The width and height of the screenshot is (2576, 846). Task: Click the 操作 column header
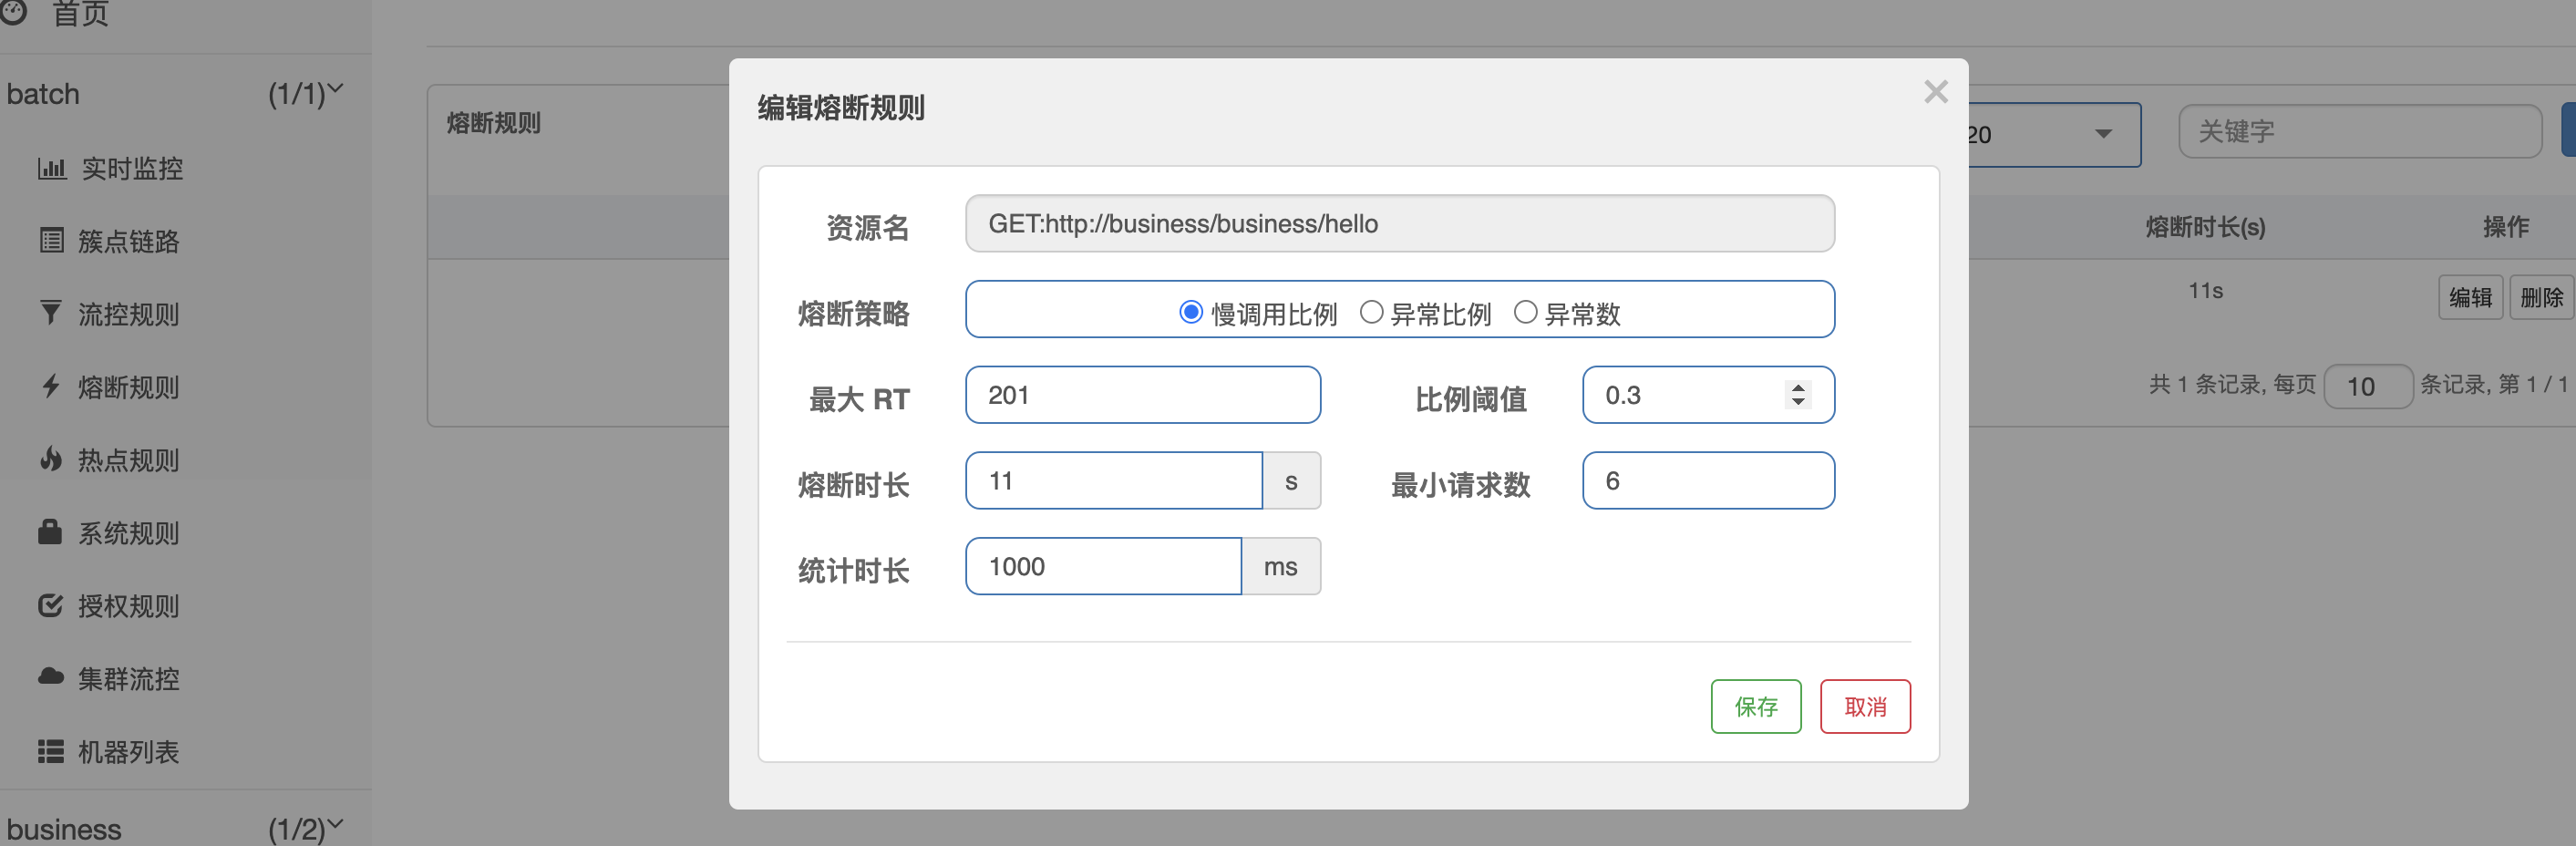2506,227
